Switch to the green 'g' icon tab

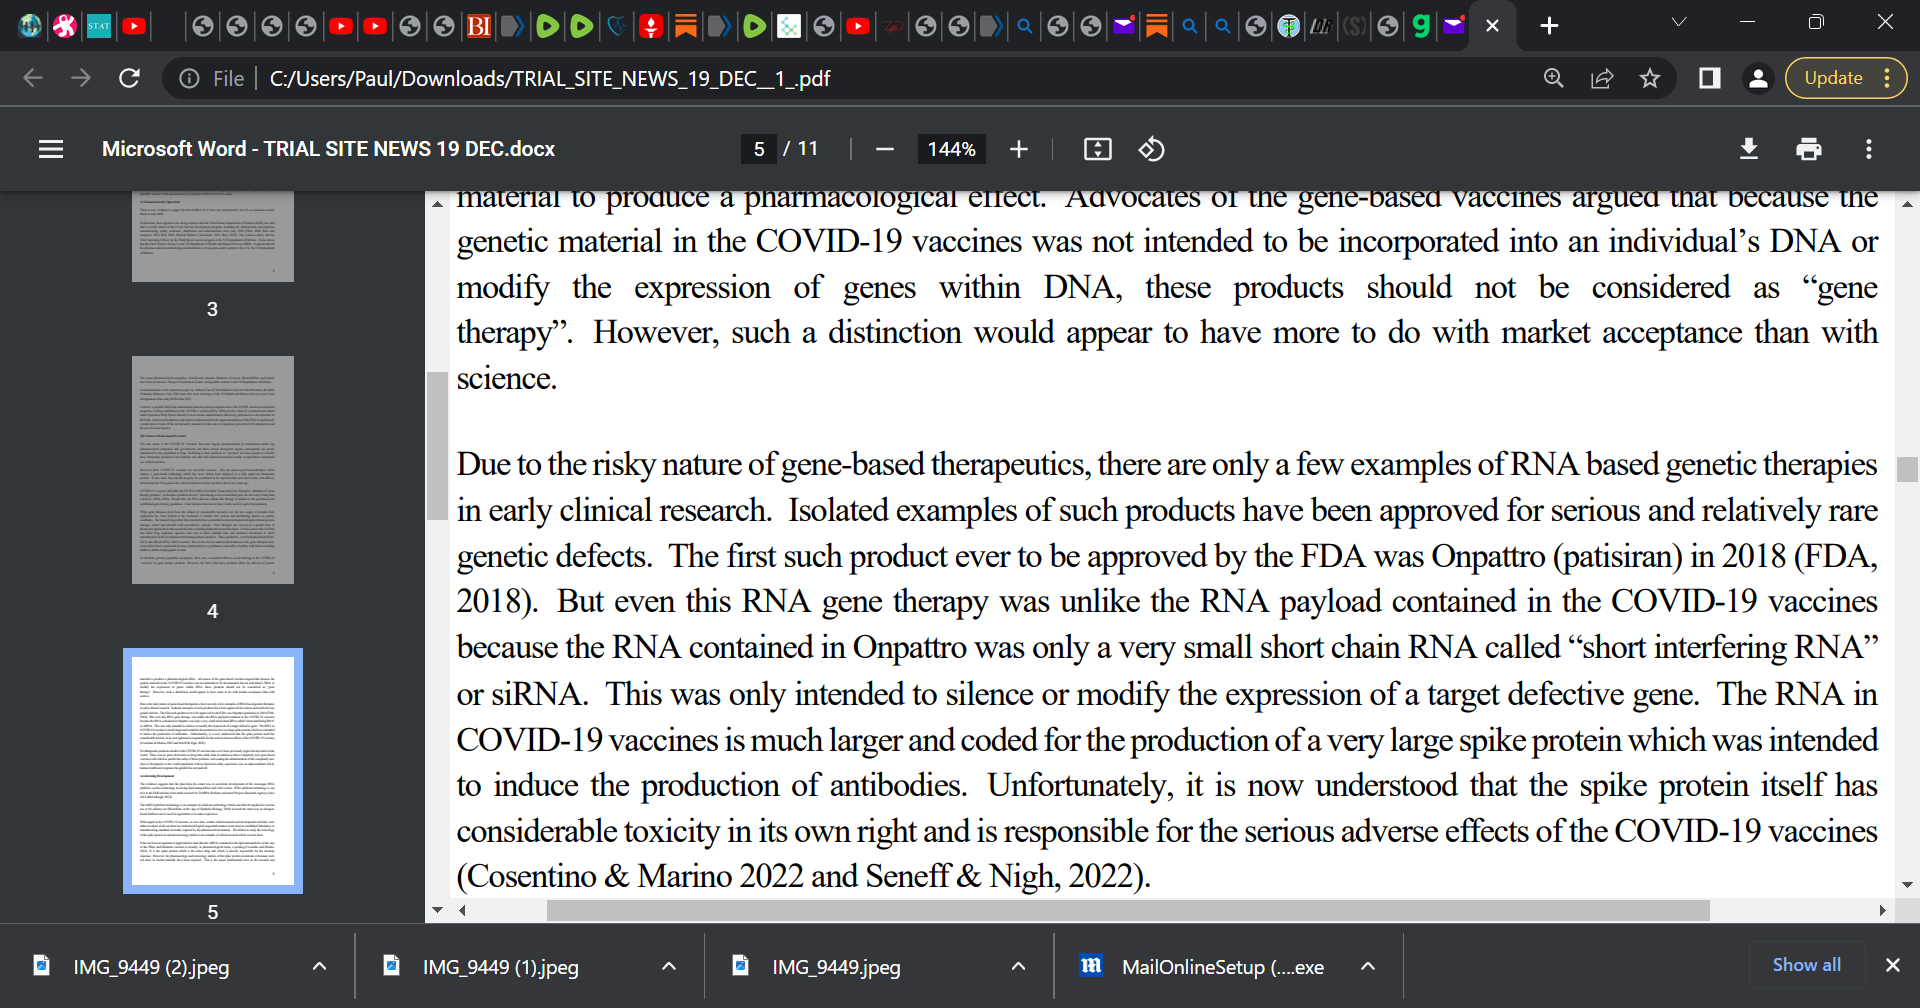[1420, 26]
